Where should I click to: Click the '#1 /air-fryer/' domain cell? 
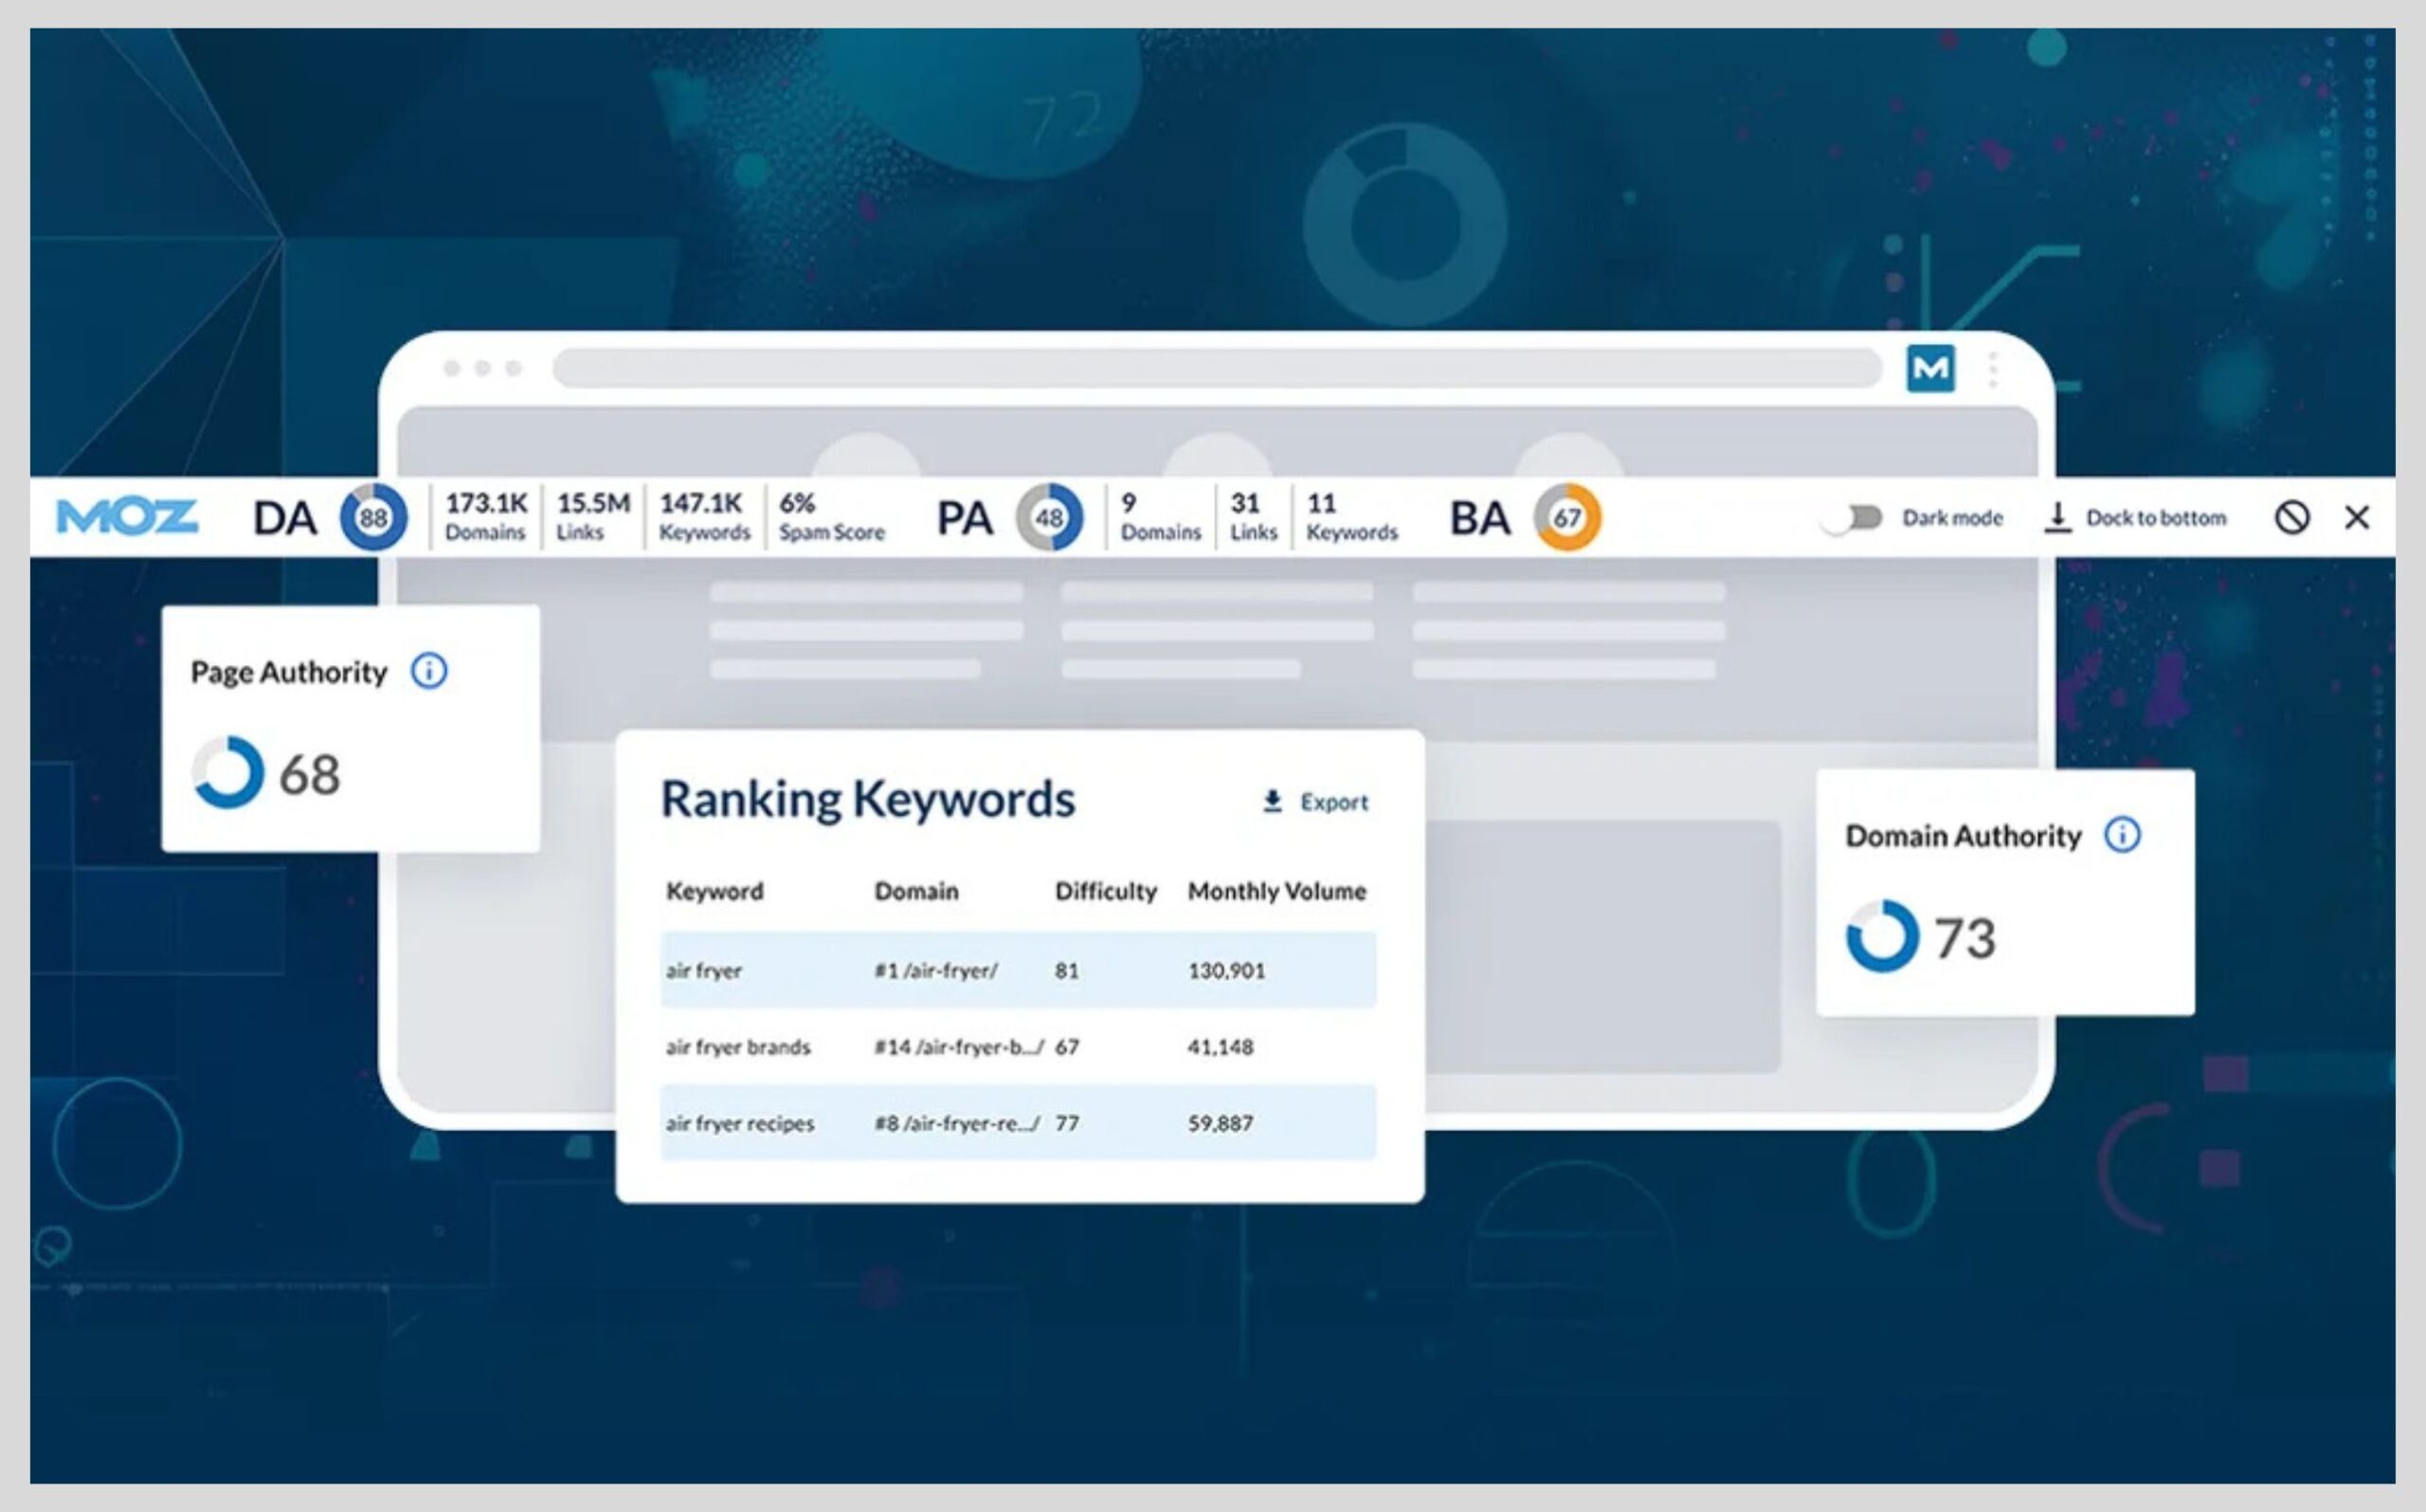coord(936,970)
